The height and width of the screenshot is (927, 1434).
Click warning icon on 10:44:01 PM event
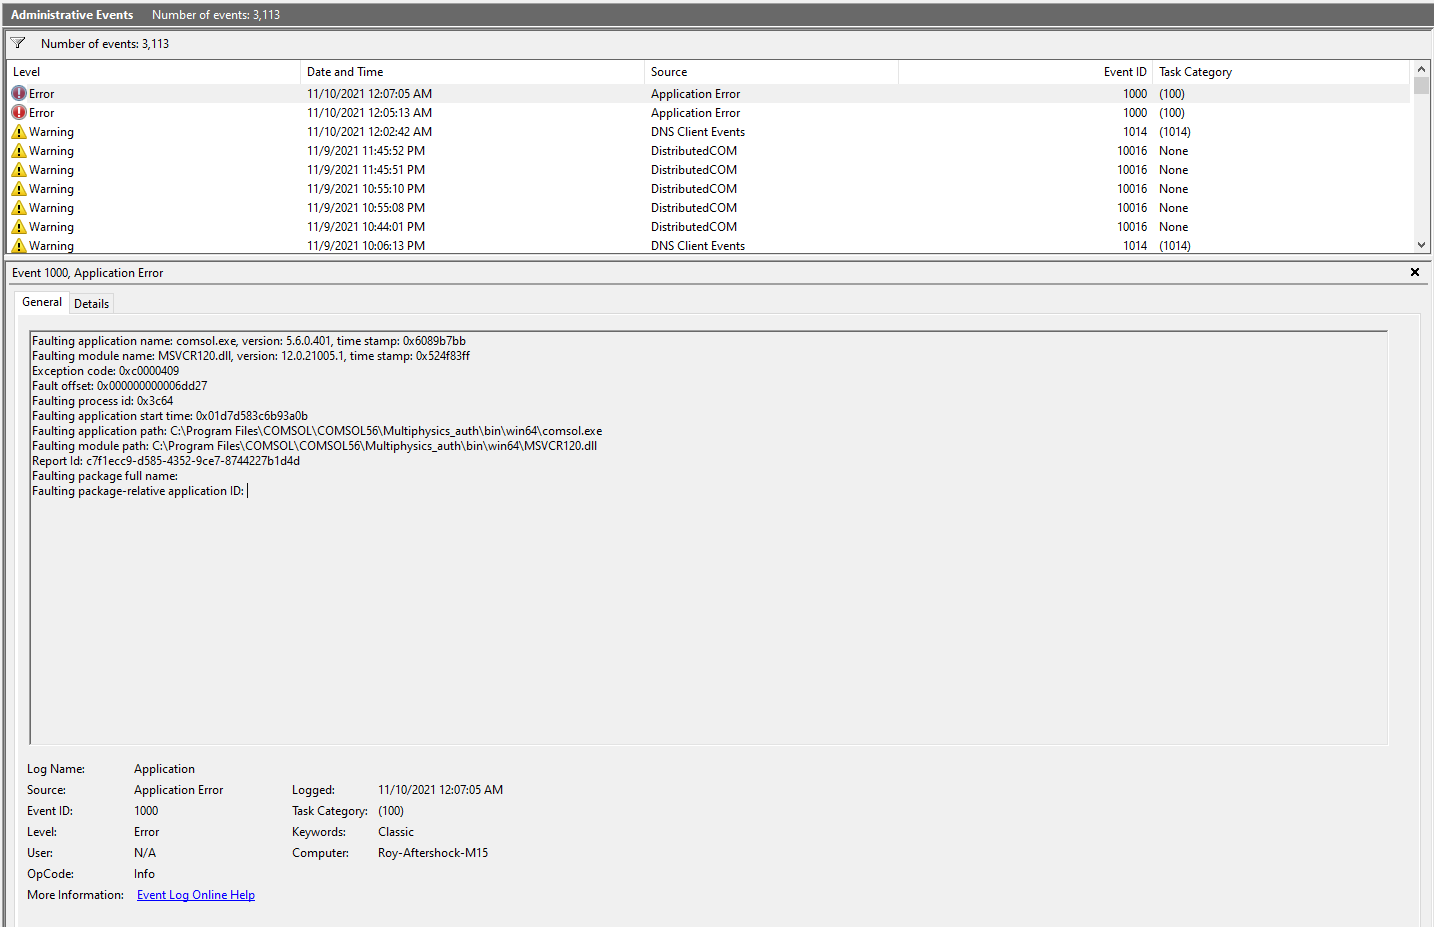[x=19, y=227]
